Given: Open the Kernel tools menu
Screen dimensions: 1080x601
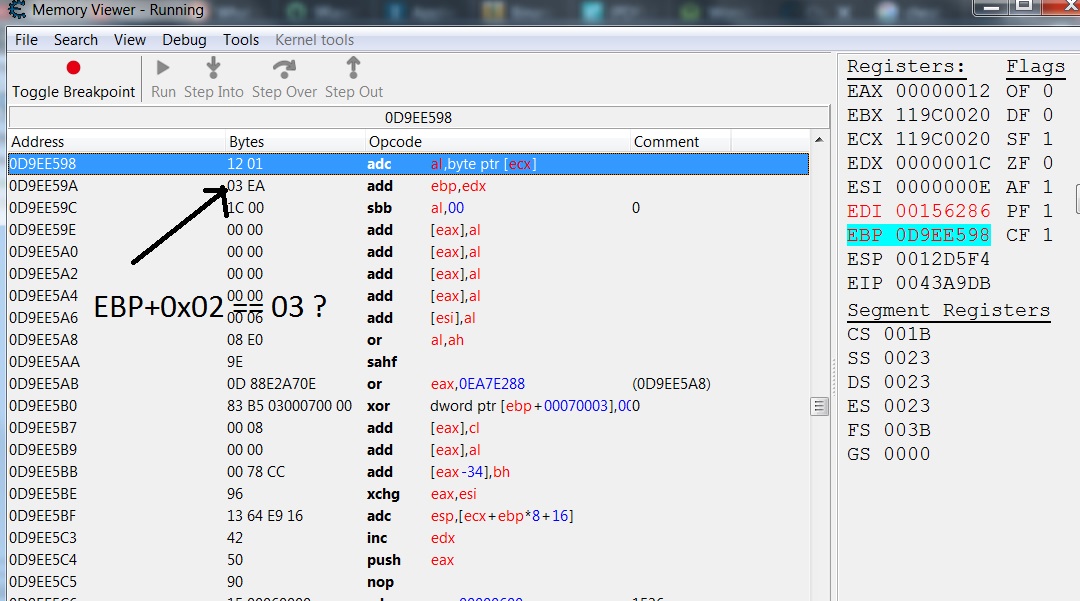Looking at the screenshot, I should tap(314, 40).
